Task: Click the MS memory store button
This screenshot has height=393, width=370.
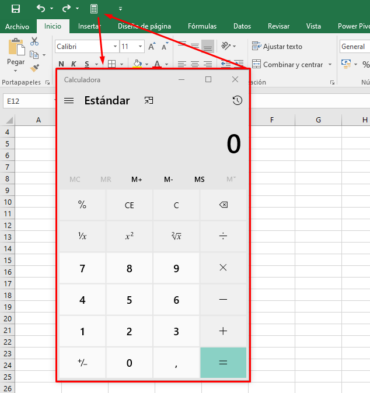Action: pyautogui.click(x=199, y=179)
